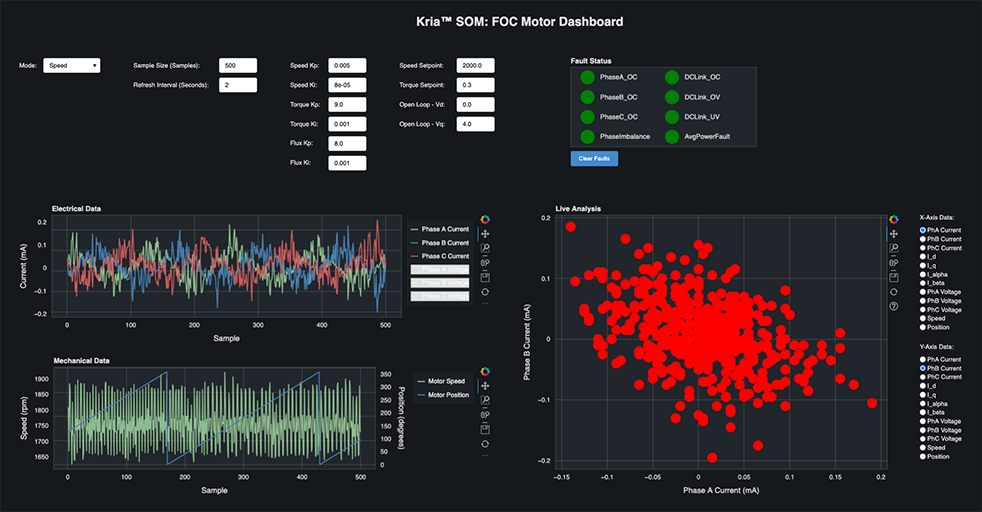The width and height of the screenshot is (982, 512).
Task: Click the Torque Setpoint input field
Action: (x=475, y=85)
